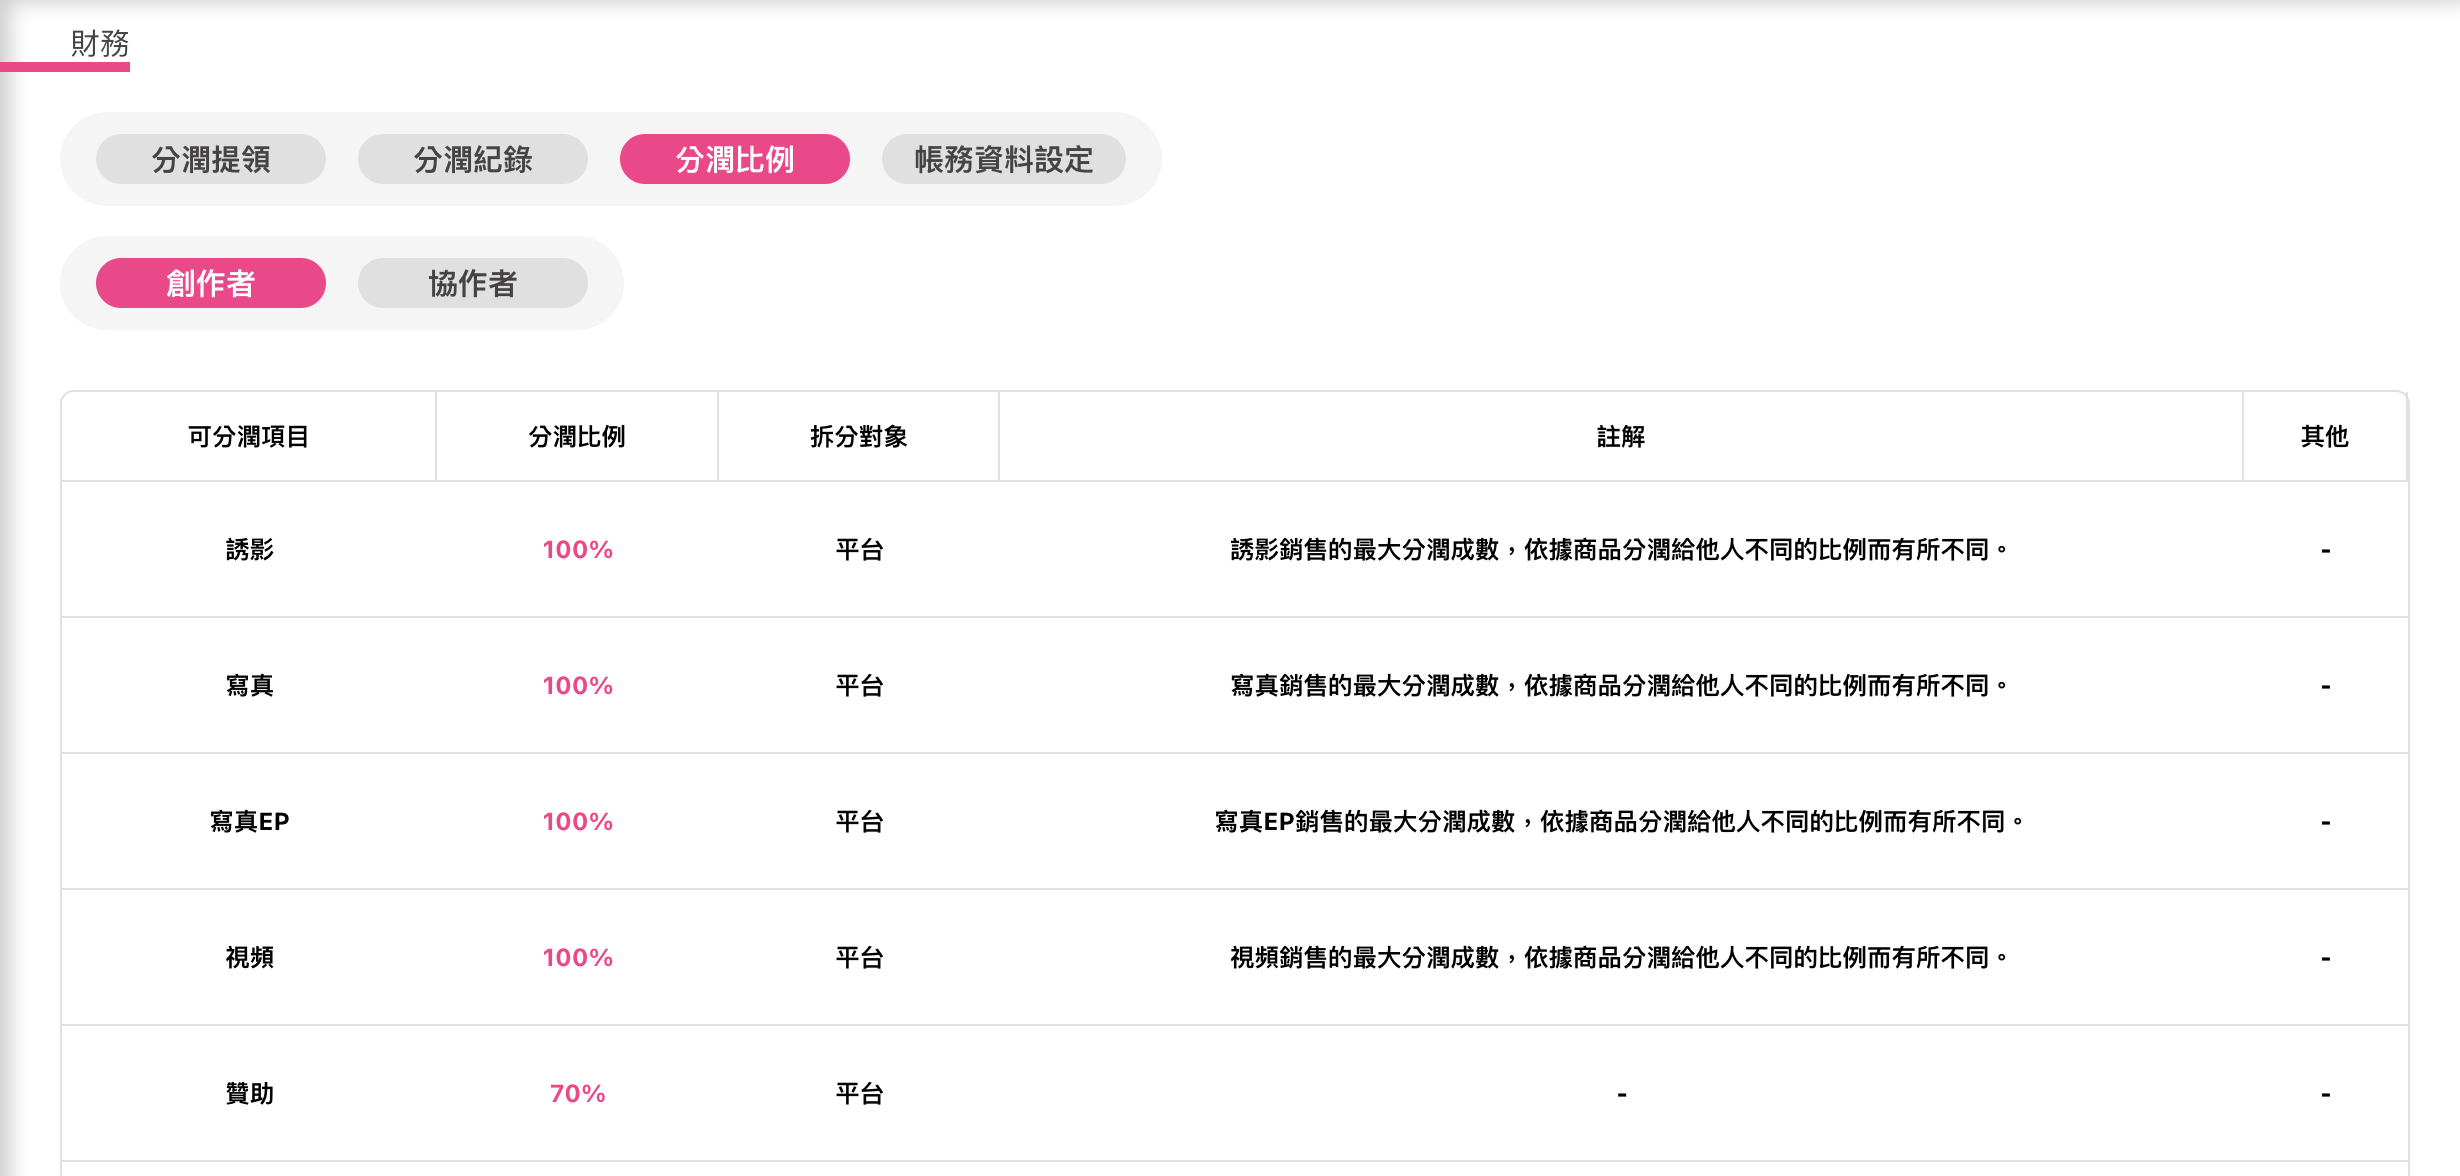Image resolution: width=2460 pixels, height=1176 pixels.
Task: Click the 可分潤項目 column header
Action: coord(249,437)
